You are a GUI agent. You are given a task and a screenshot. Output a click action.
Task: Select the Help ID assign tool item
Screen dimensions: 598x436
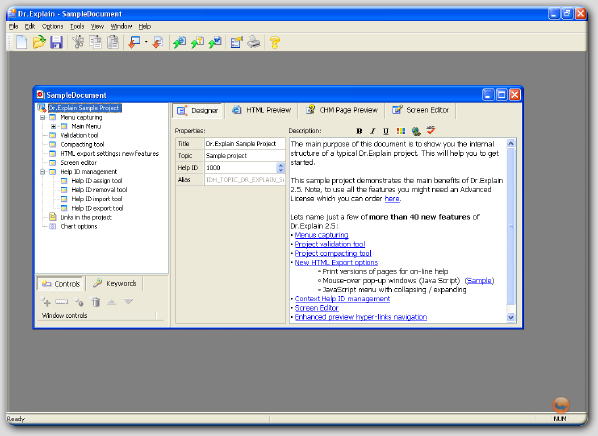[x=97, y=181]
